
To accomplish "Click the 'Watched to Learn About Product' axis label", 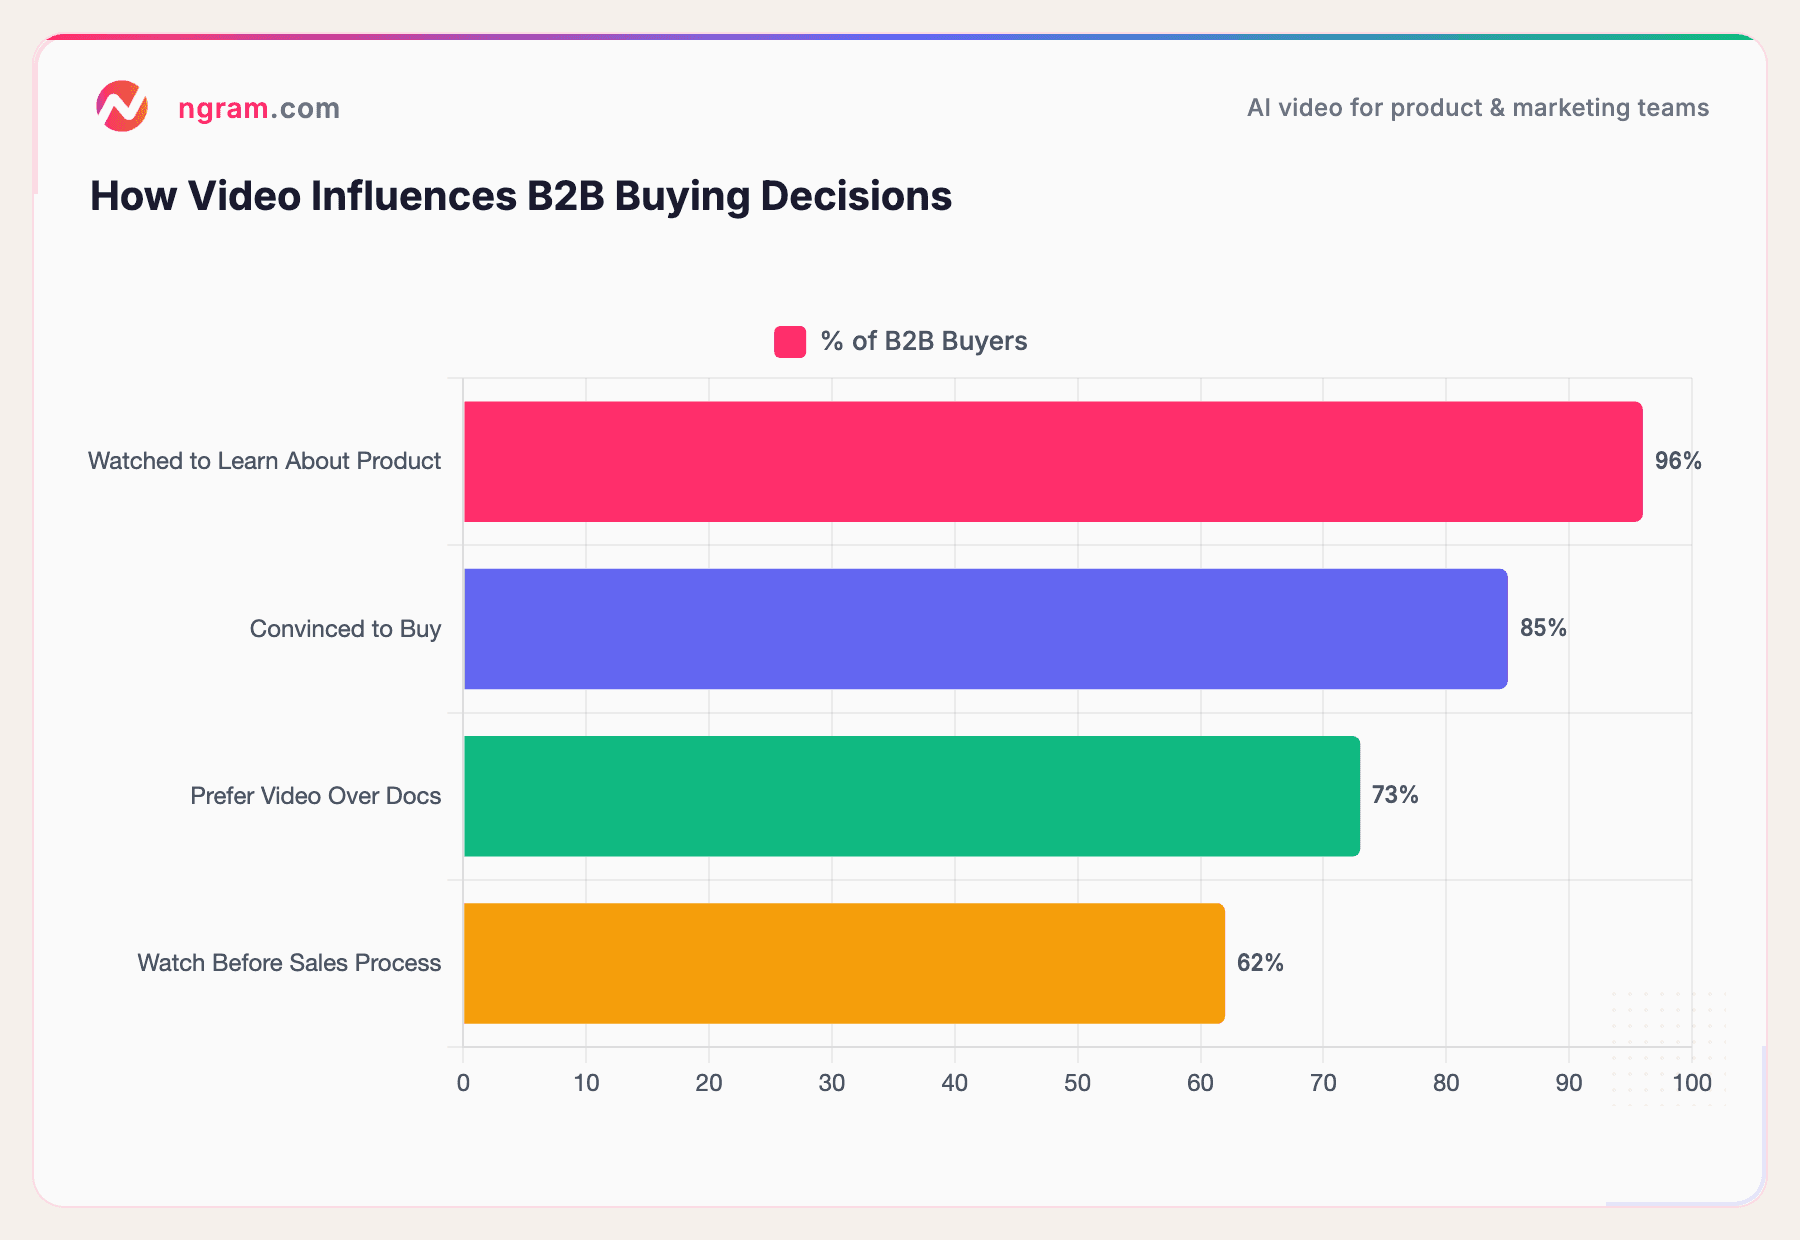I will click(x=264, y=461).
